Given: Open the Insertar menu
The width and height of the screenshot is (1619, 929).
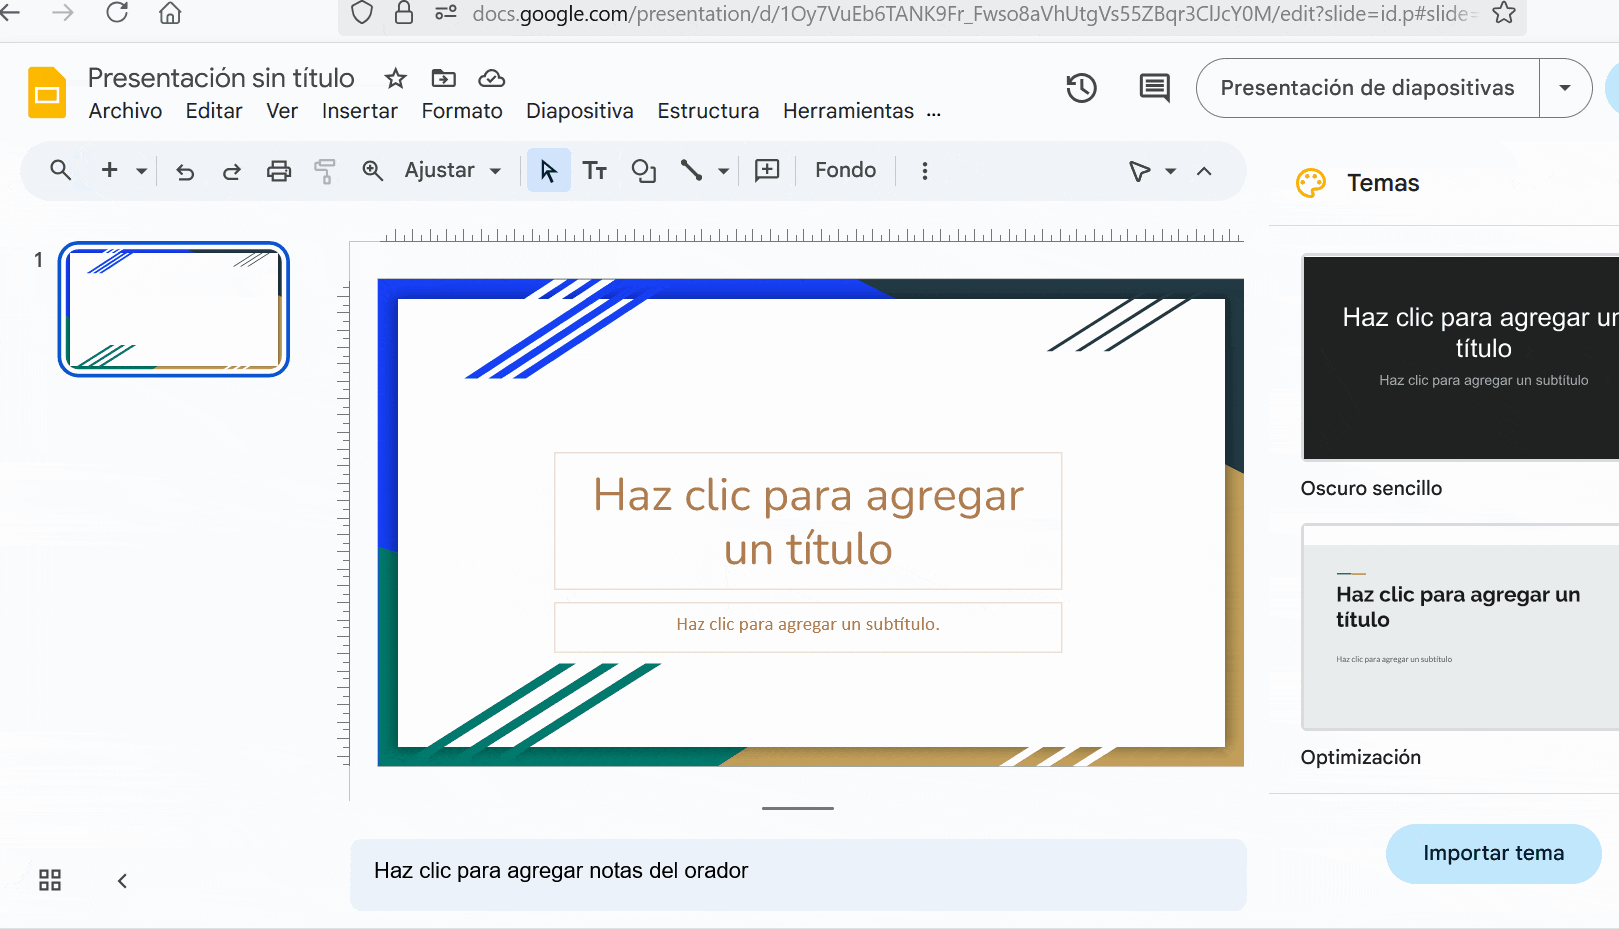Looking at the screenshot, I should (359, 111).
